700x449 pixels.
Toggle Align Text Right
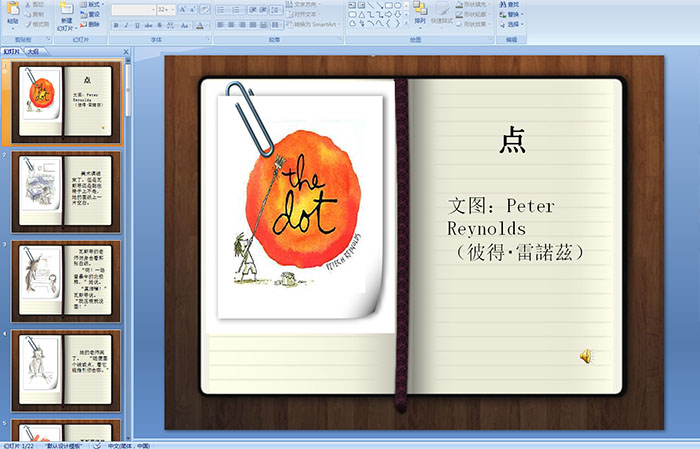[x=242, y=25]
